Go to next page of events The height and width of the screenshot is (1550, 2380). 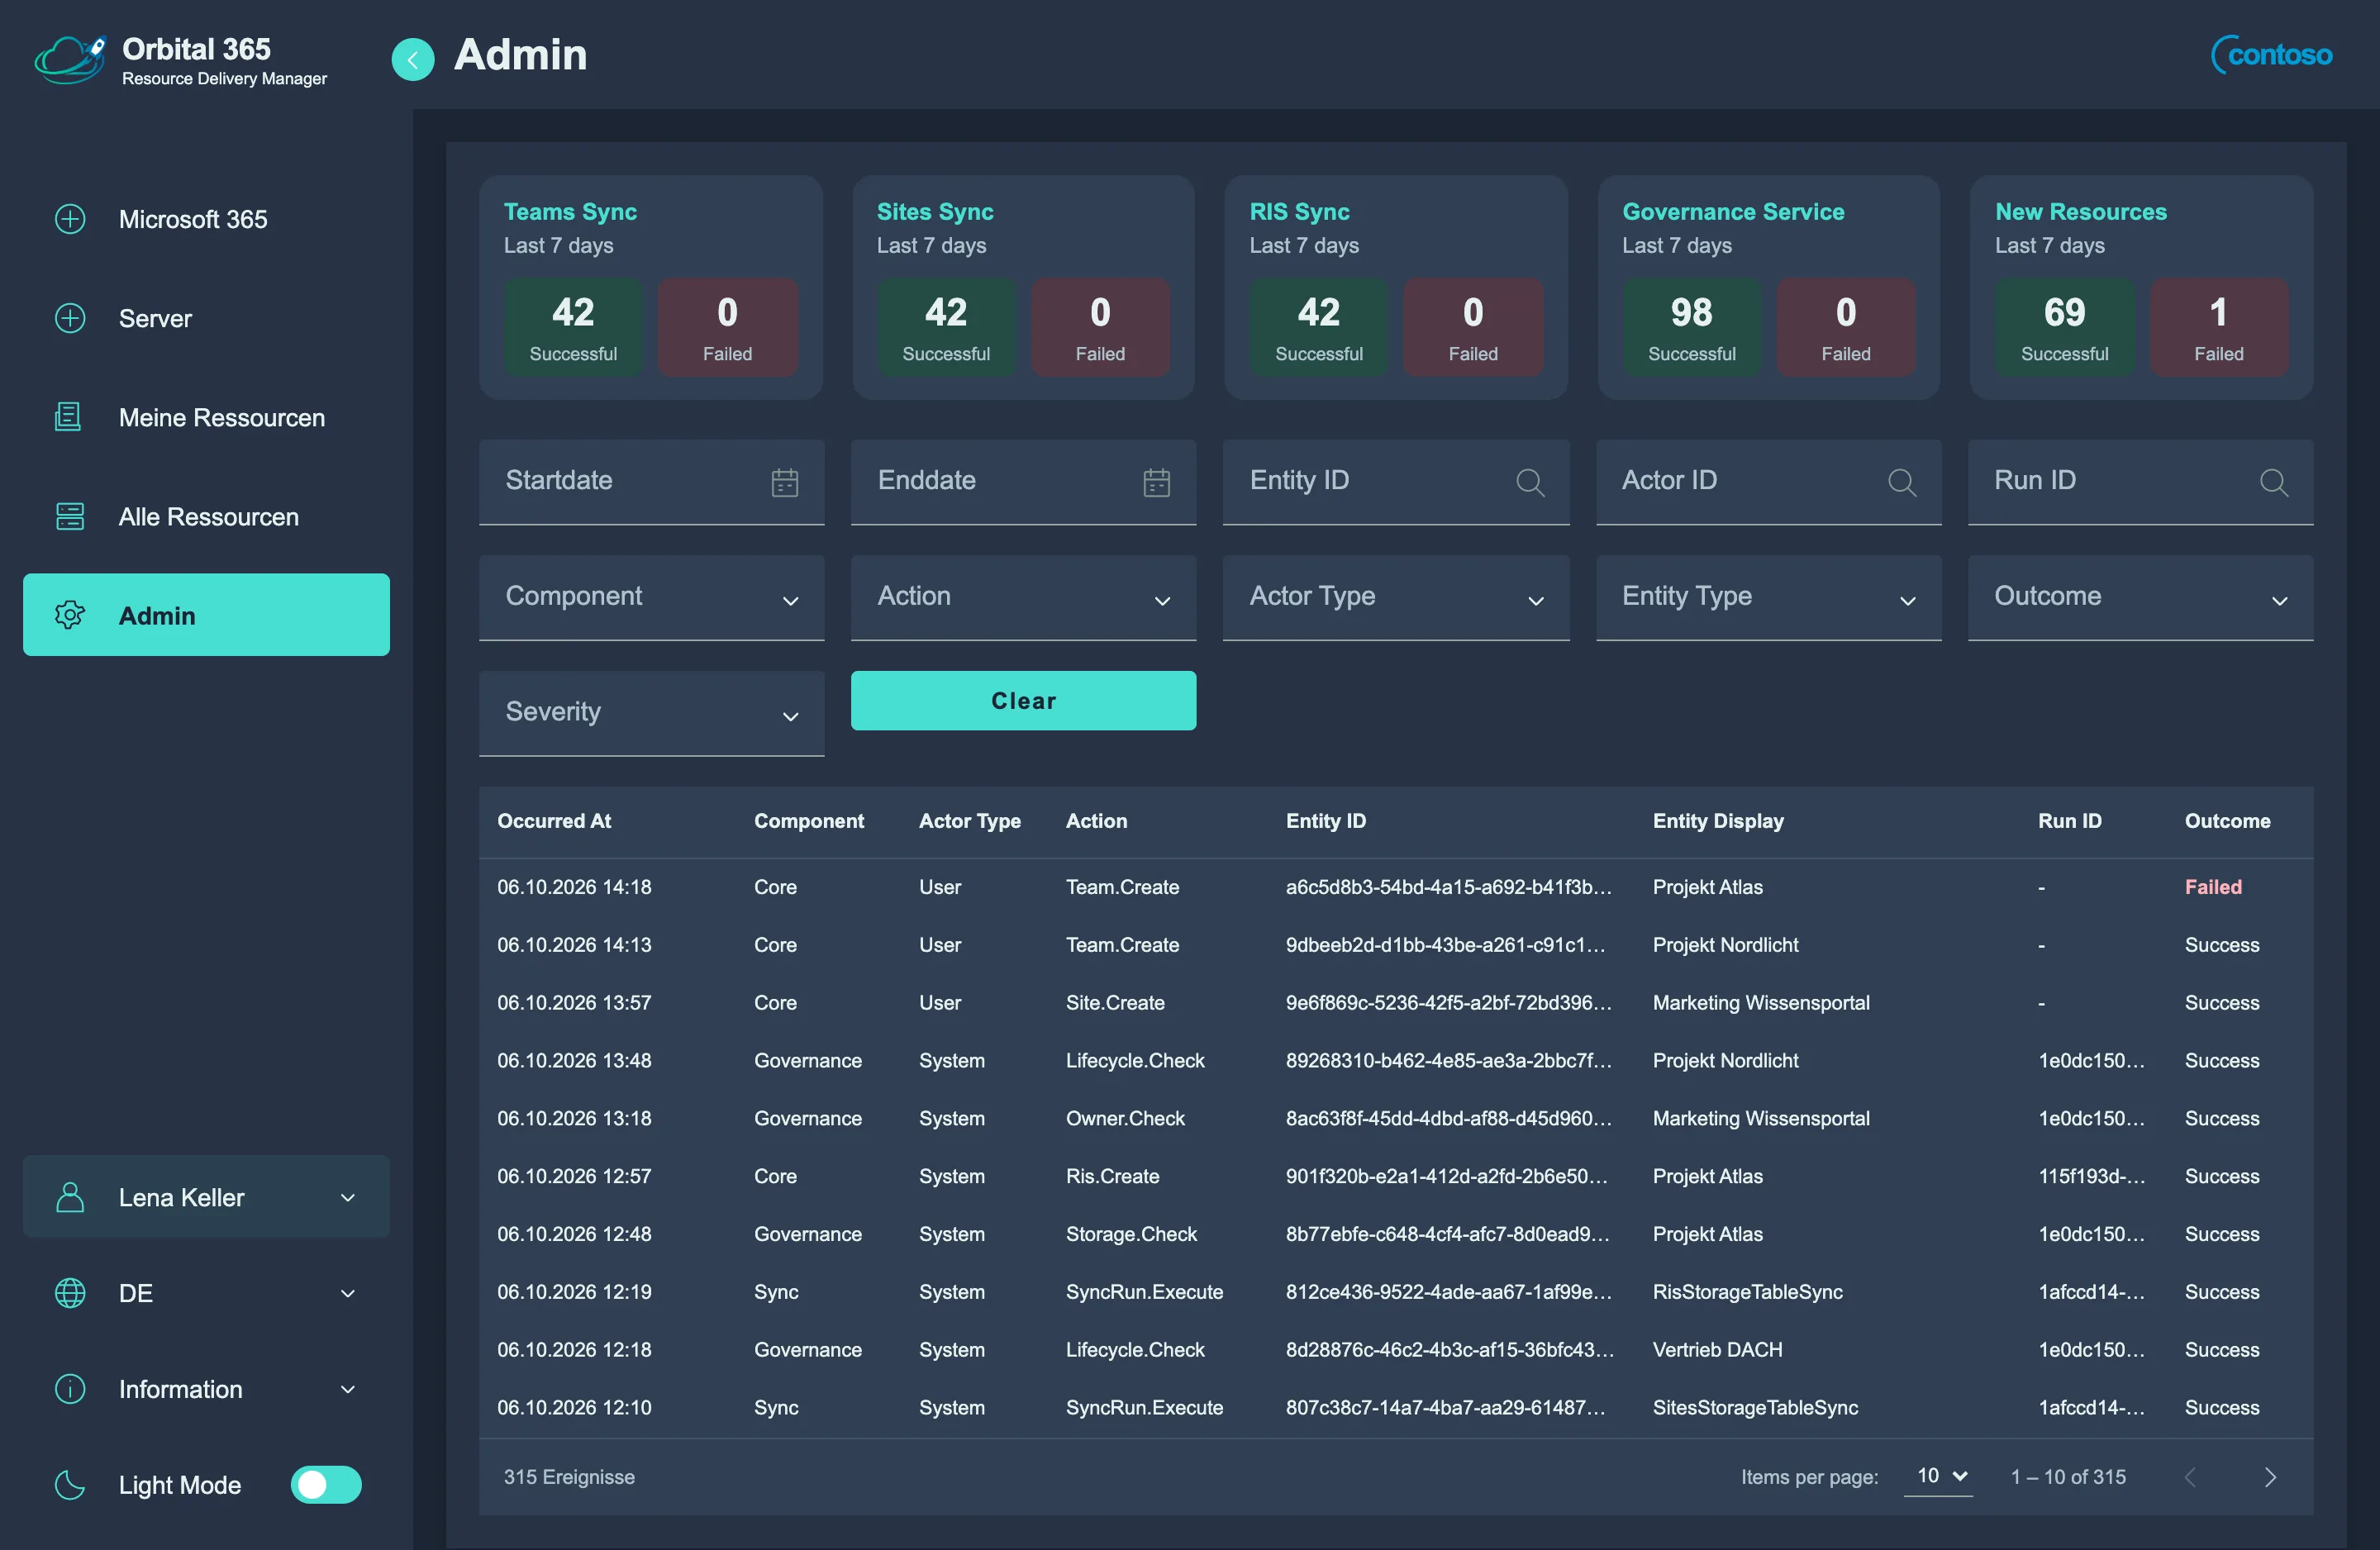coord(2270,1477)
